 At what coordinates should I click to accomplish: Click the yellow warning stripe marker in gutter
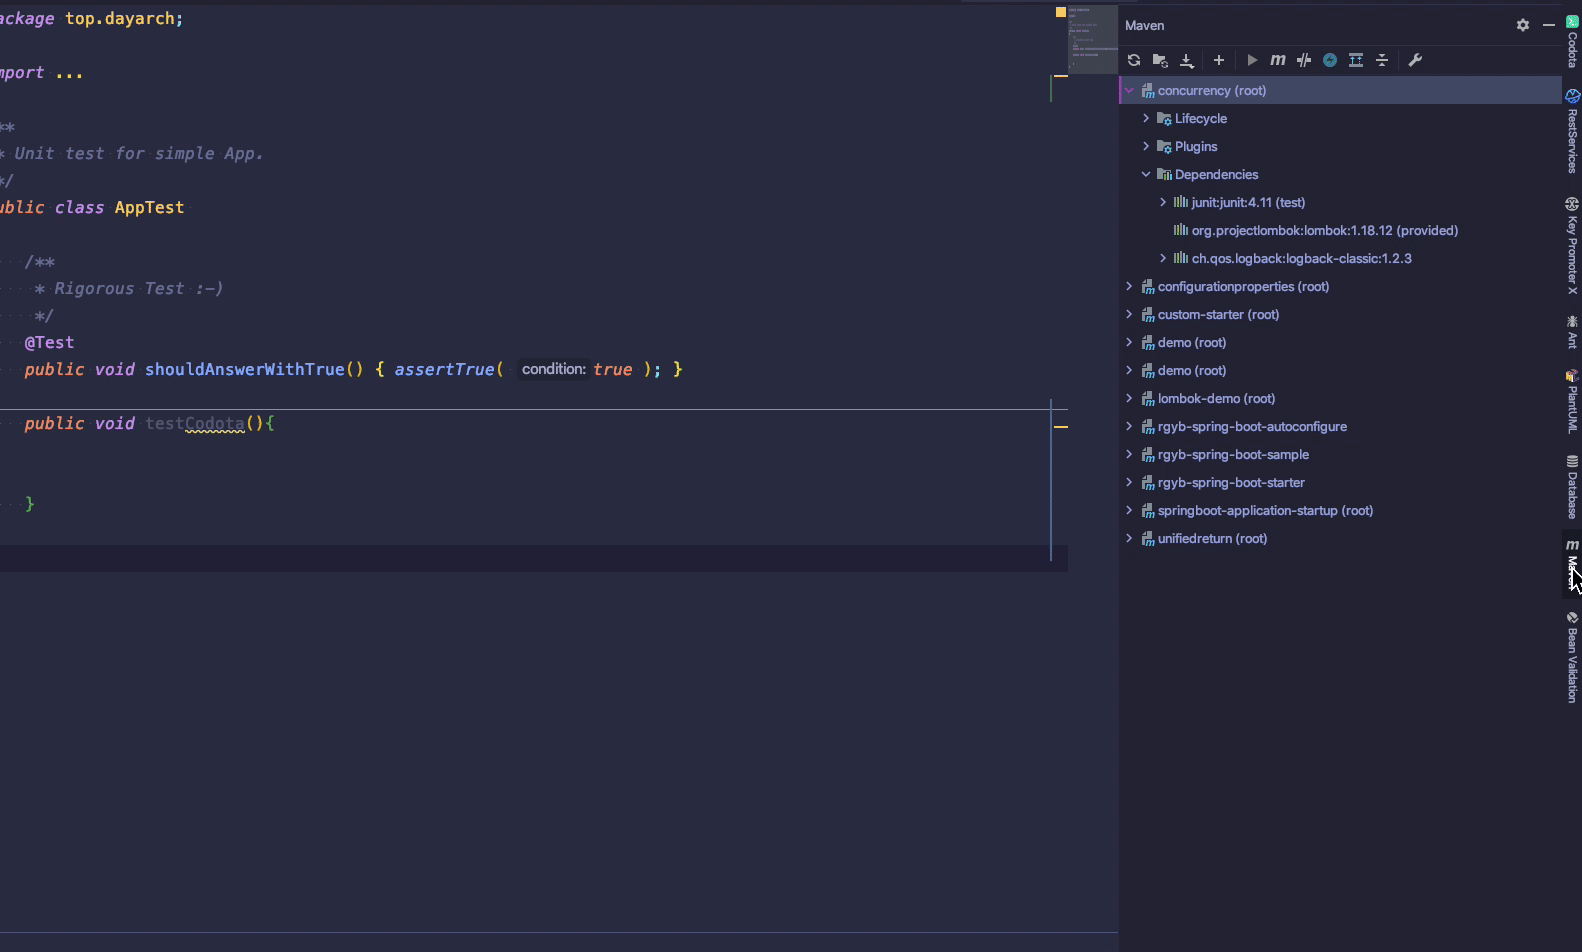pyautogui.click(x=1061, y=426)
